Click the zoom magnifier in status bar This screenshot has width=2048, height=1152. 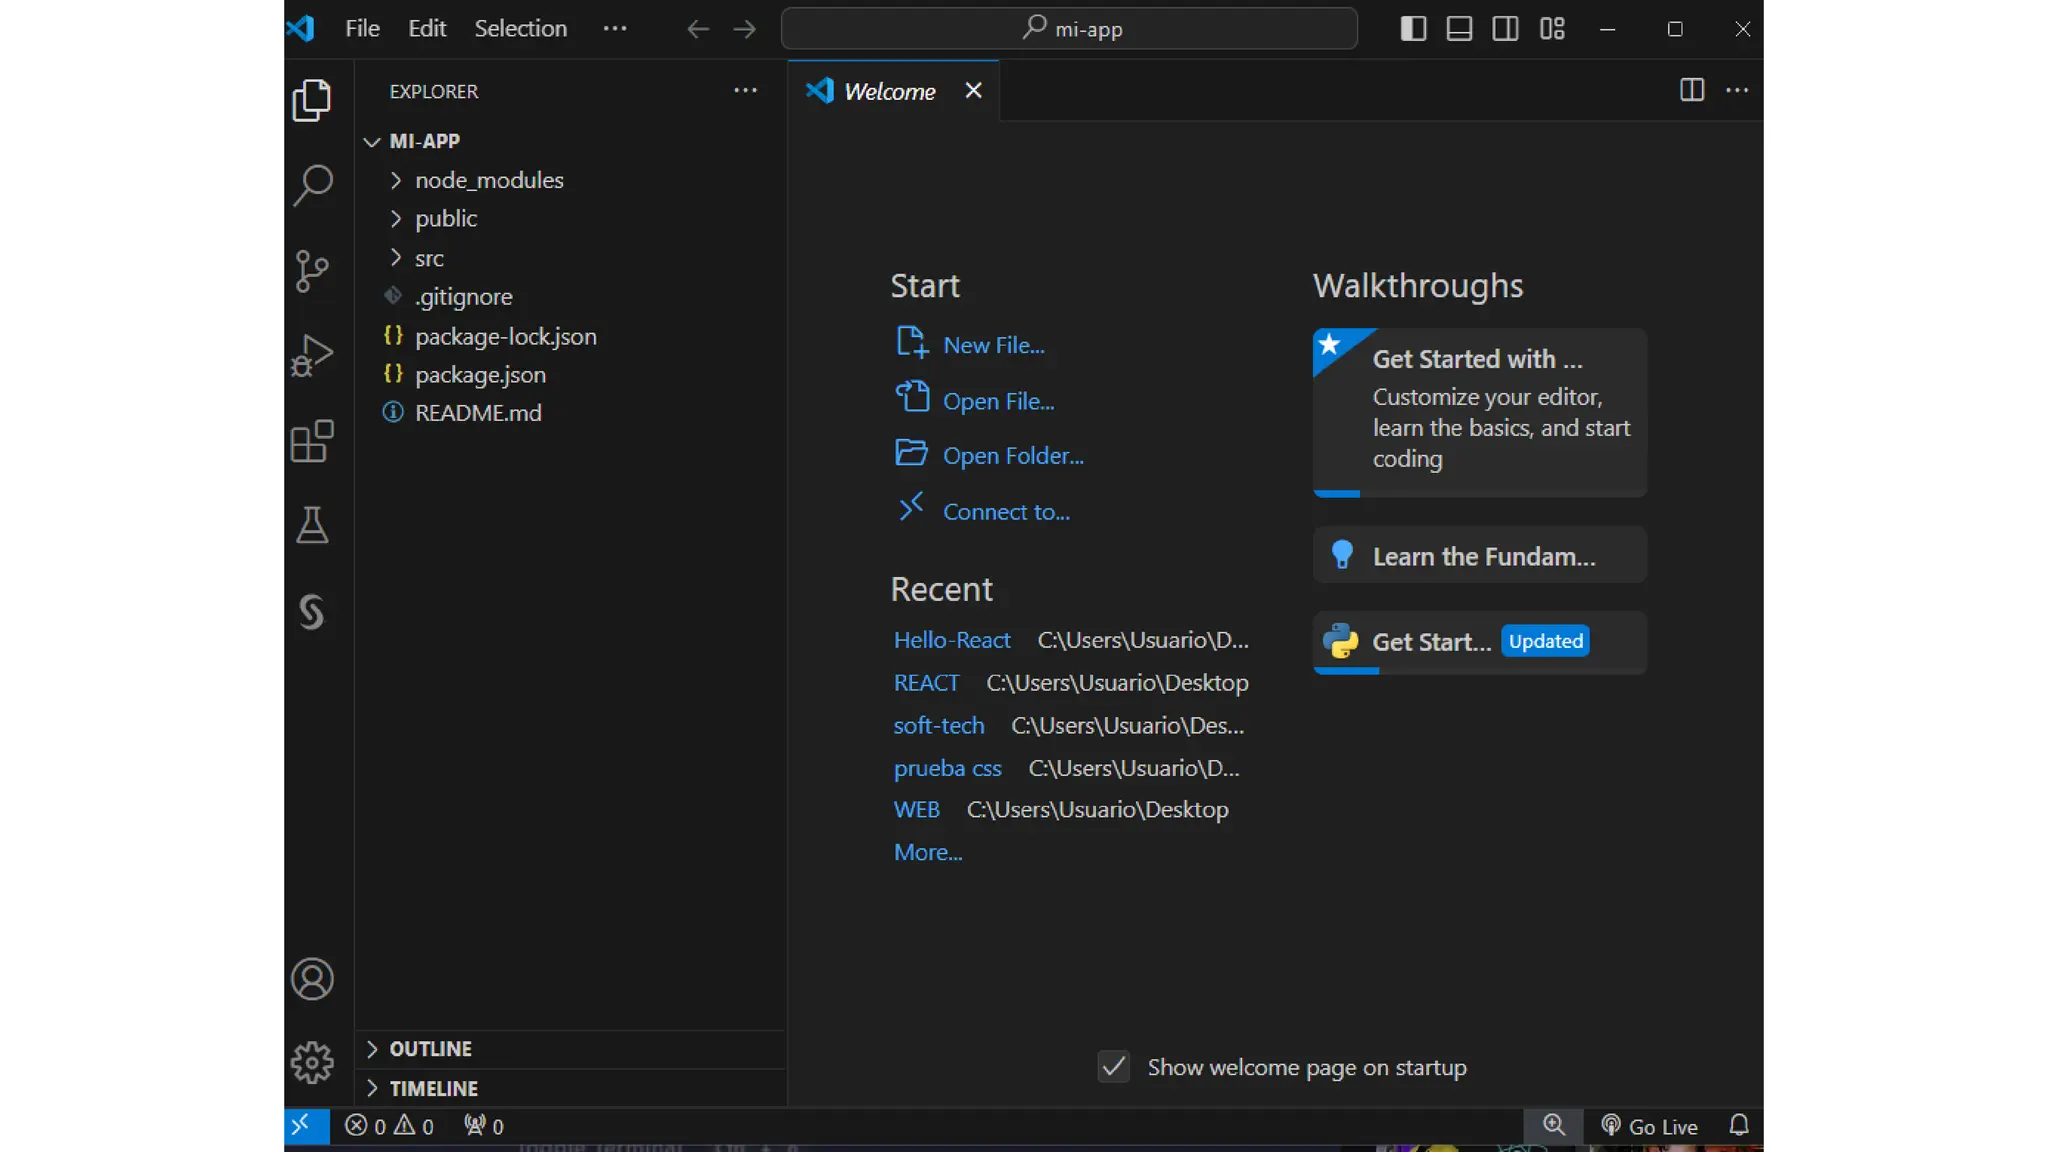1554,1126
